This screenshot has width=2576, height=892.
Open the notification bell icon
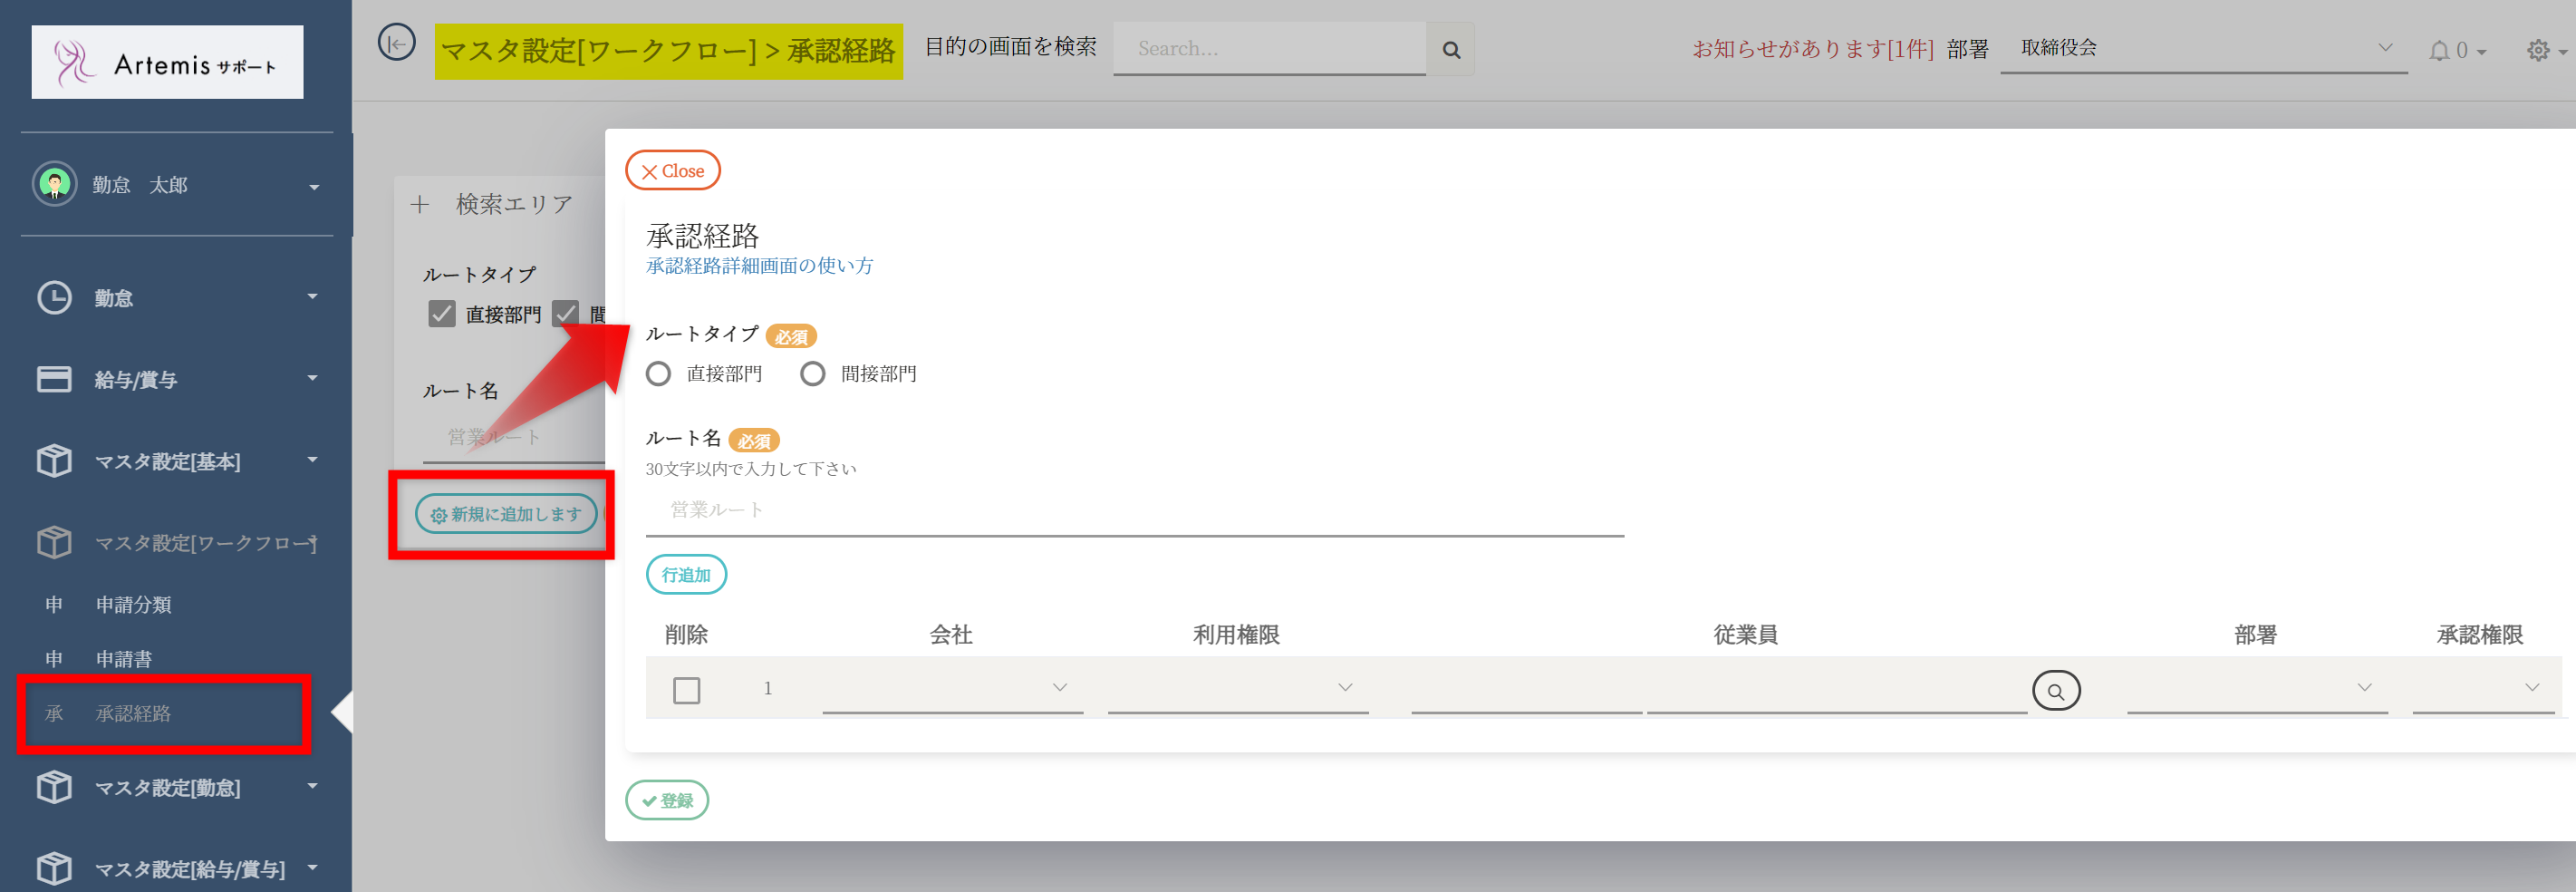2440,50
